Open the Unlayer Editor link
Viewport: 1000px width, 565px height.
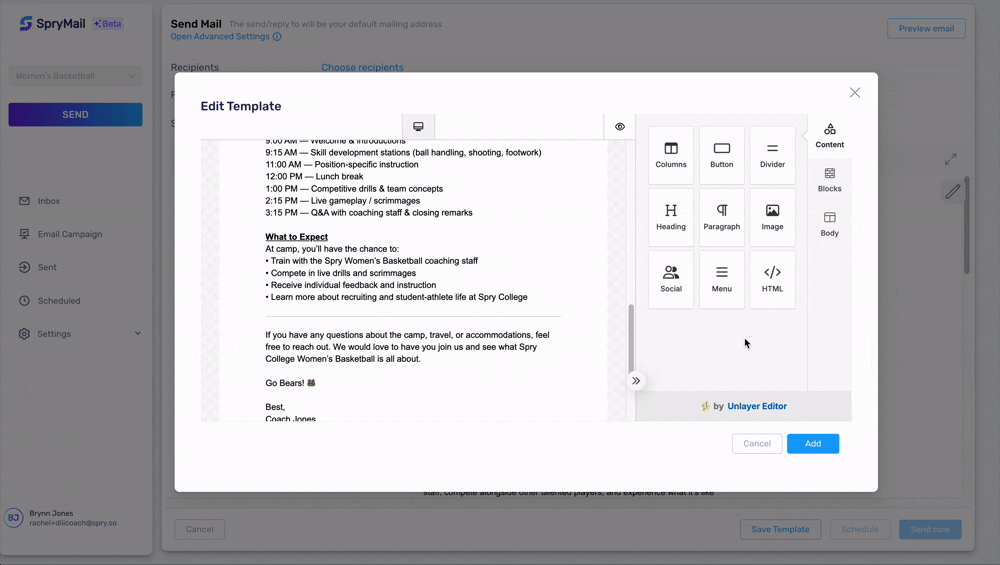coord(757,406)
